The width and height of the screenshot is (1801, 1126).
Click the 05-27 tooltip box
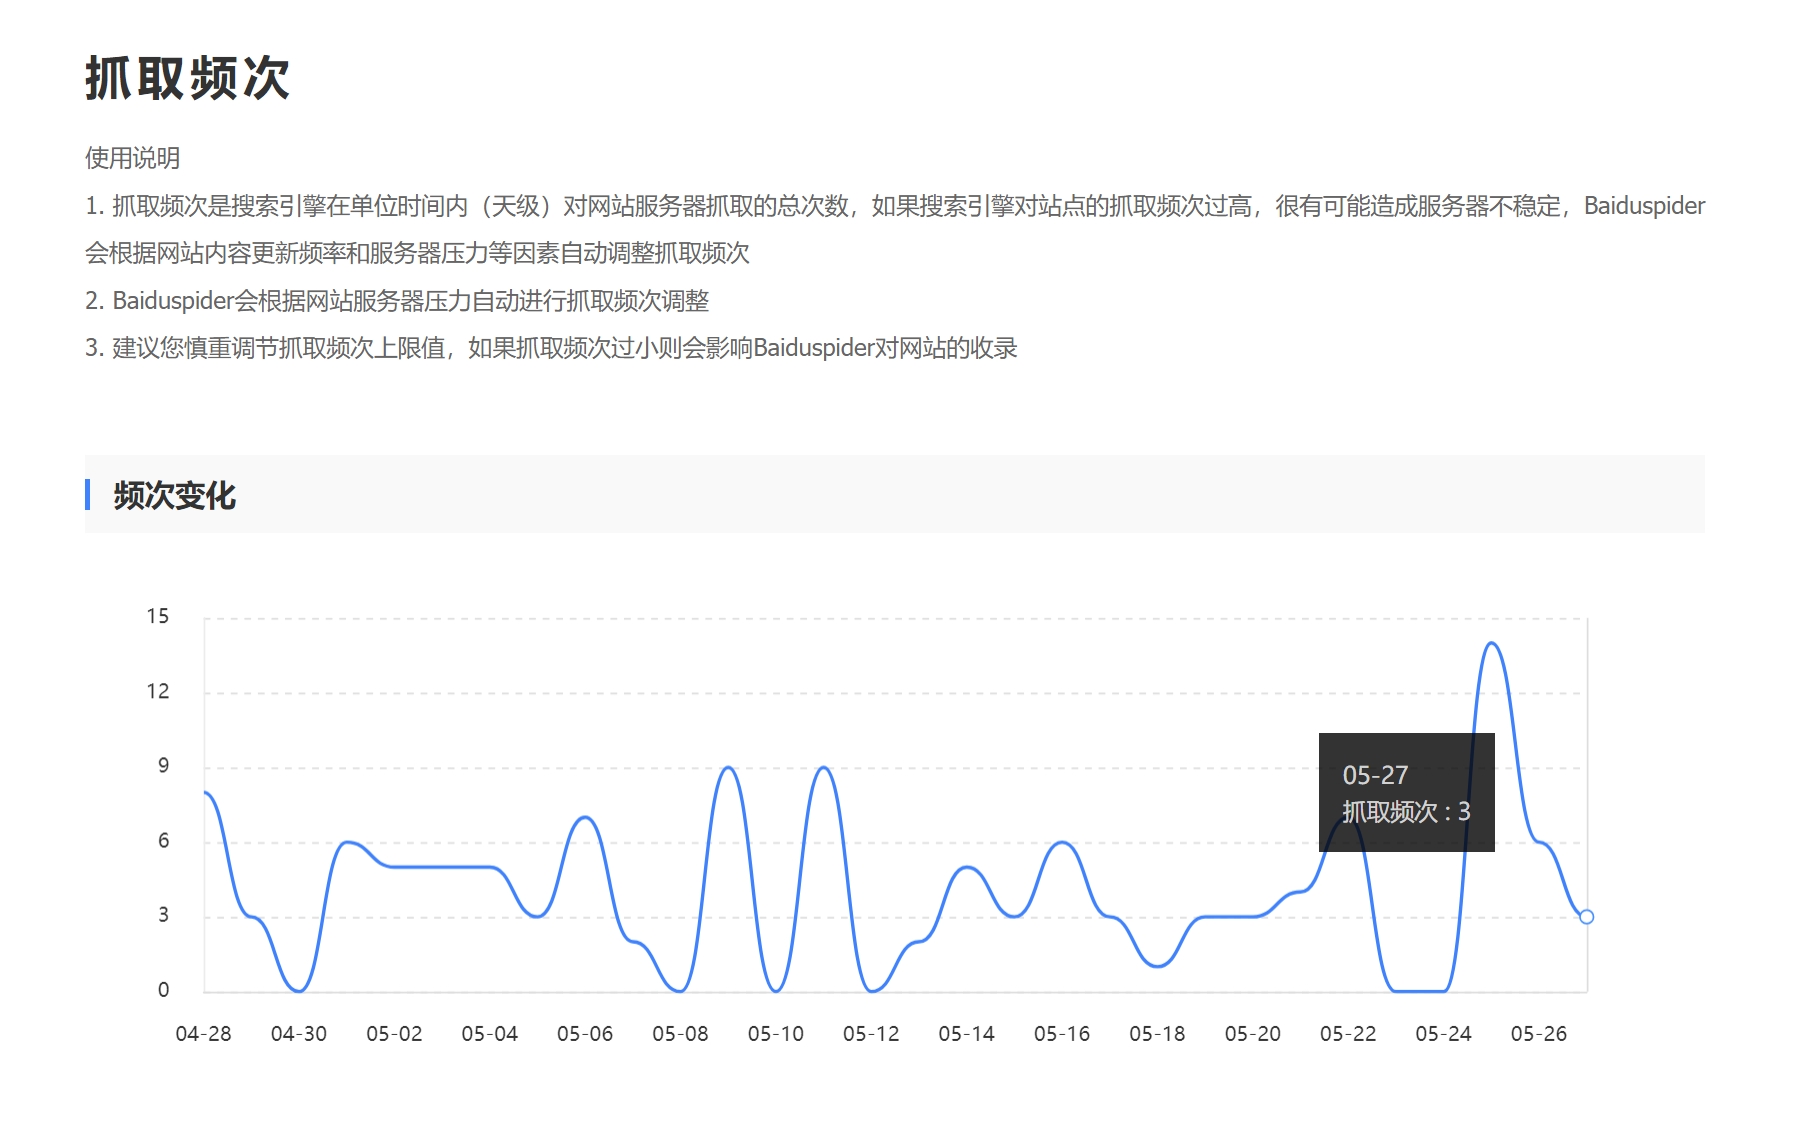(x=1406, y=792)
